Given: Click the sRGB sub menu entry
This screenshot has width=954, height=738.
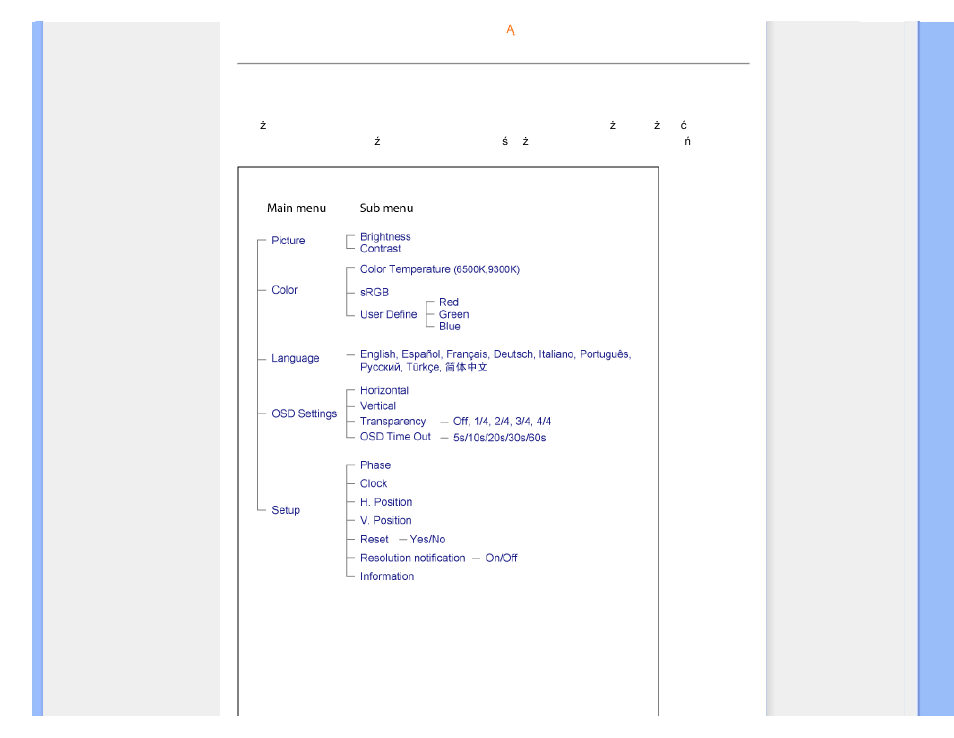Looking at the screenshot, I should 374,293.
